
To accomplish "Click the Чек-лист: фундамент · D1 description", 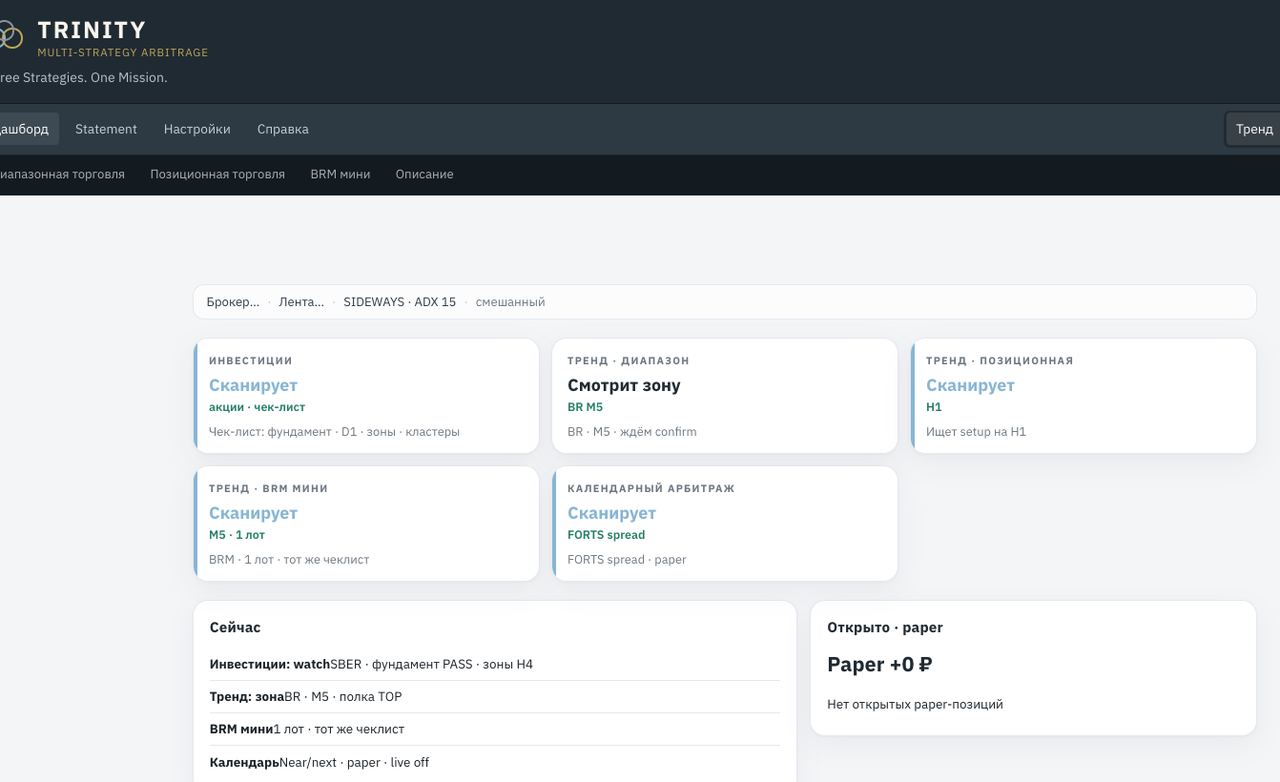I will point(334,432).
